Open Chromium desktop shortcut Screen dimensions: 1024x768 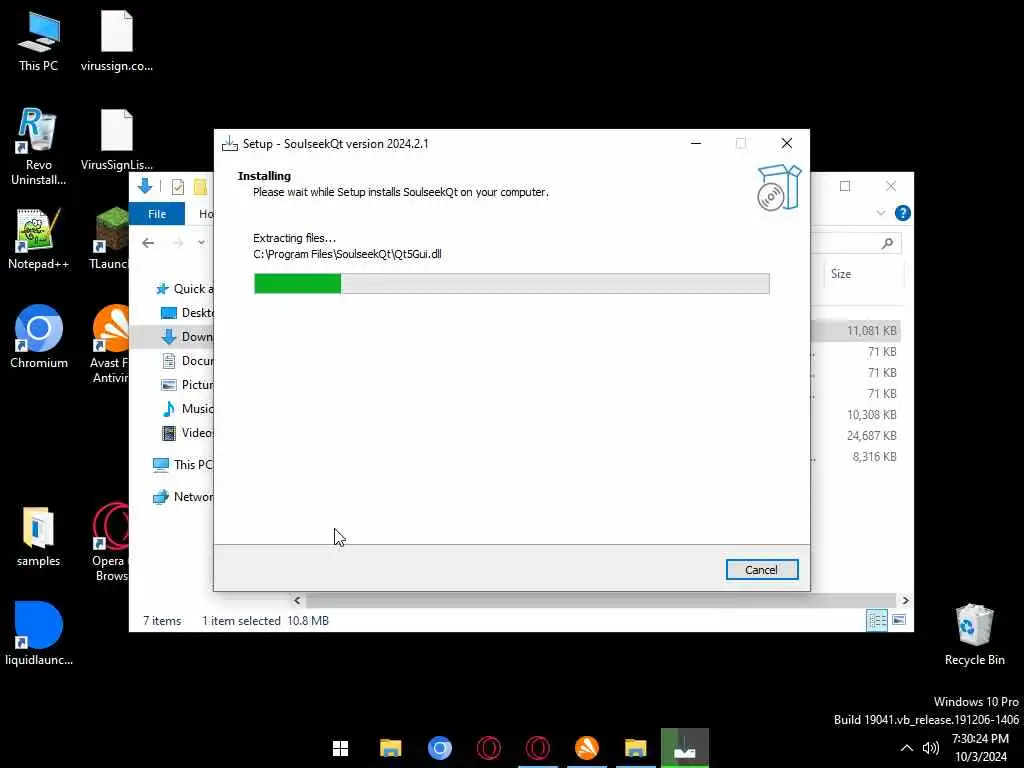click(39, 337)
